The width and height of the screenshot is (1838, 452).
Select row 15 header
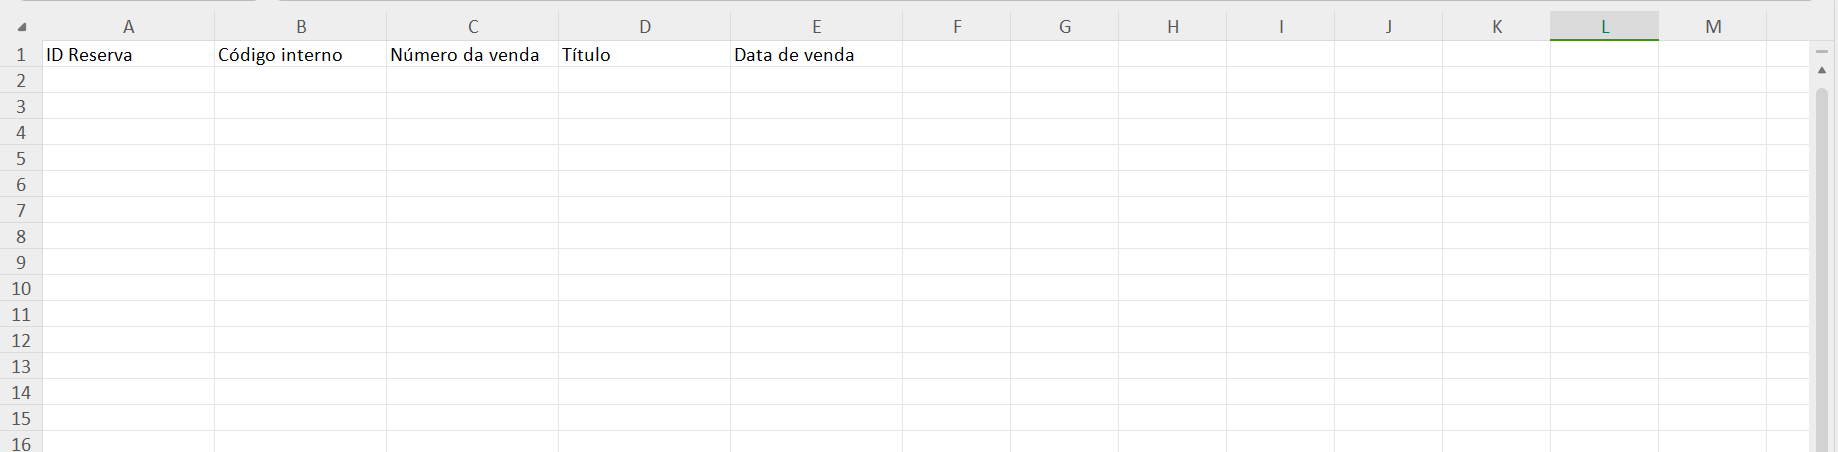coord(21,419)
